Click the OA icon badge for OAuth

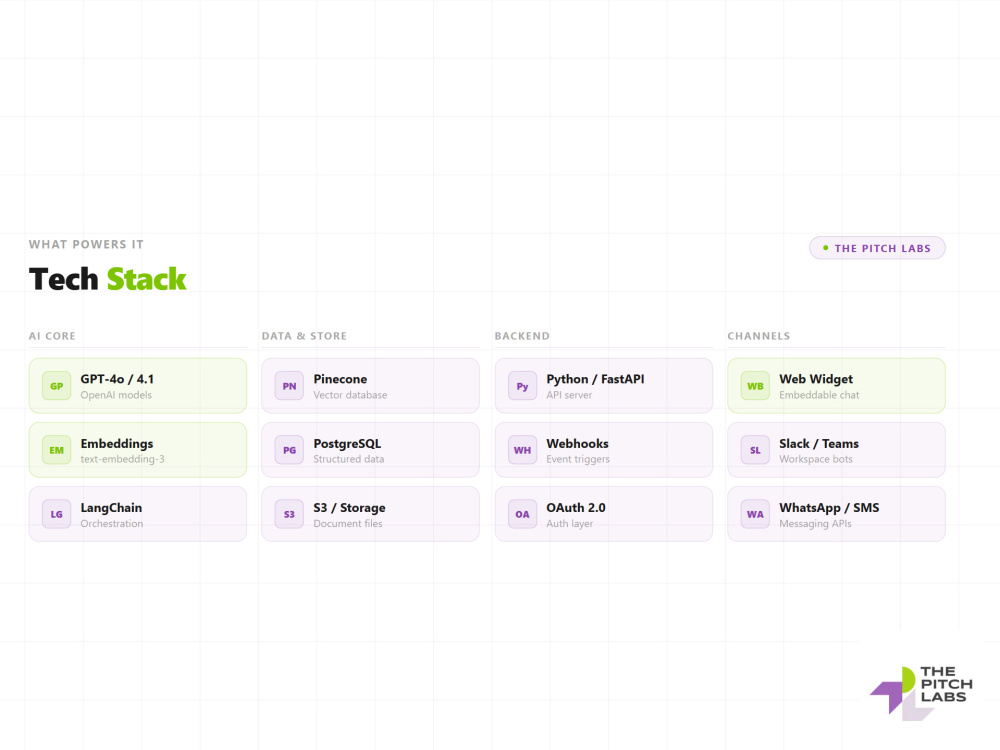pyautogui.click(x=522, y=514)
